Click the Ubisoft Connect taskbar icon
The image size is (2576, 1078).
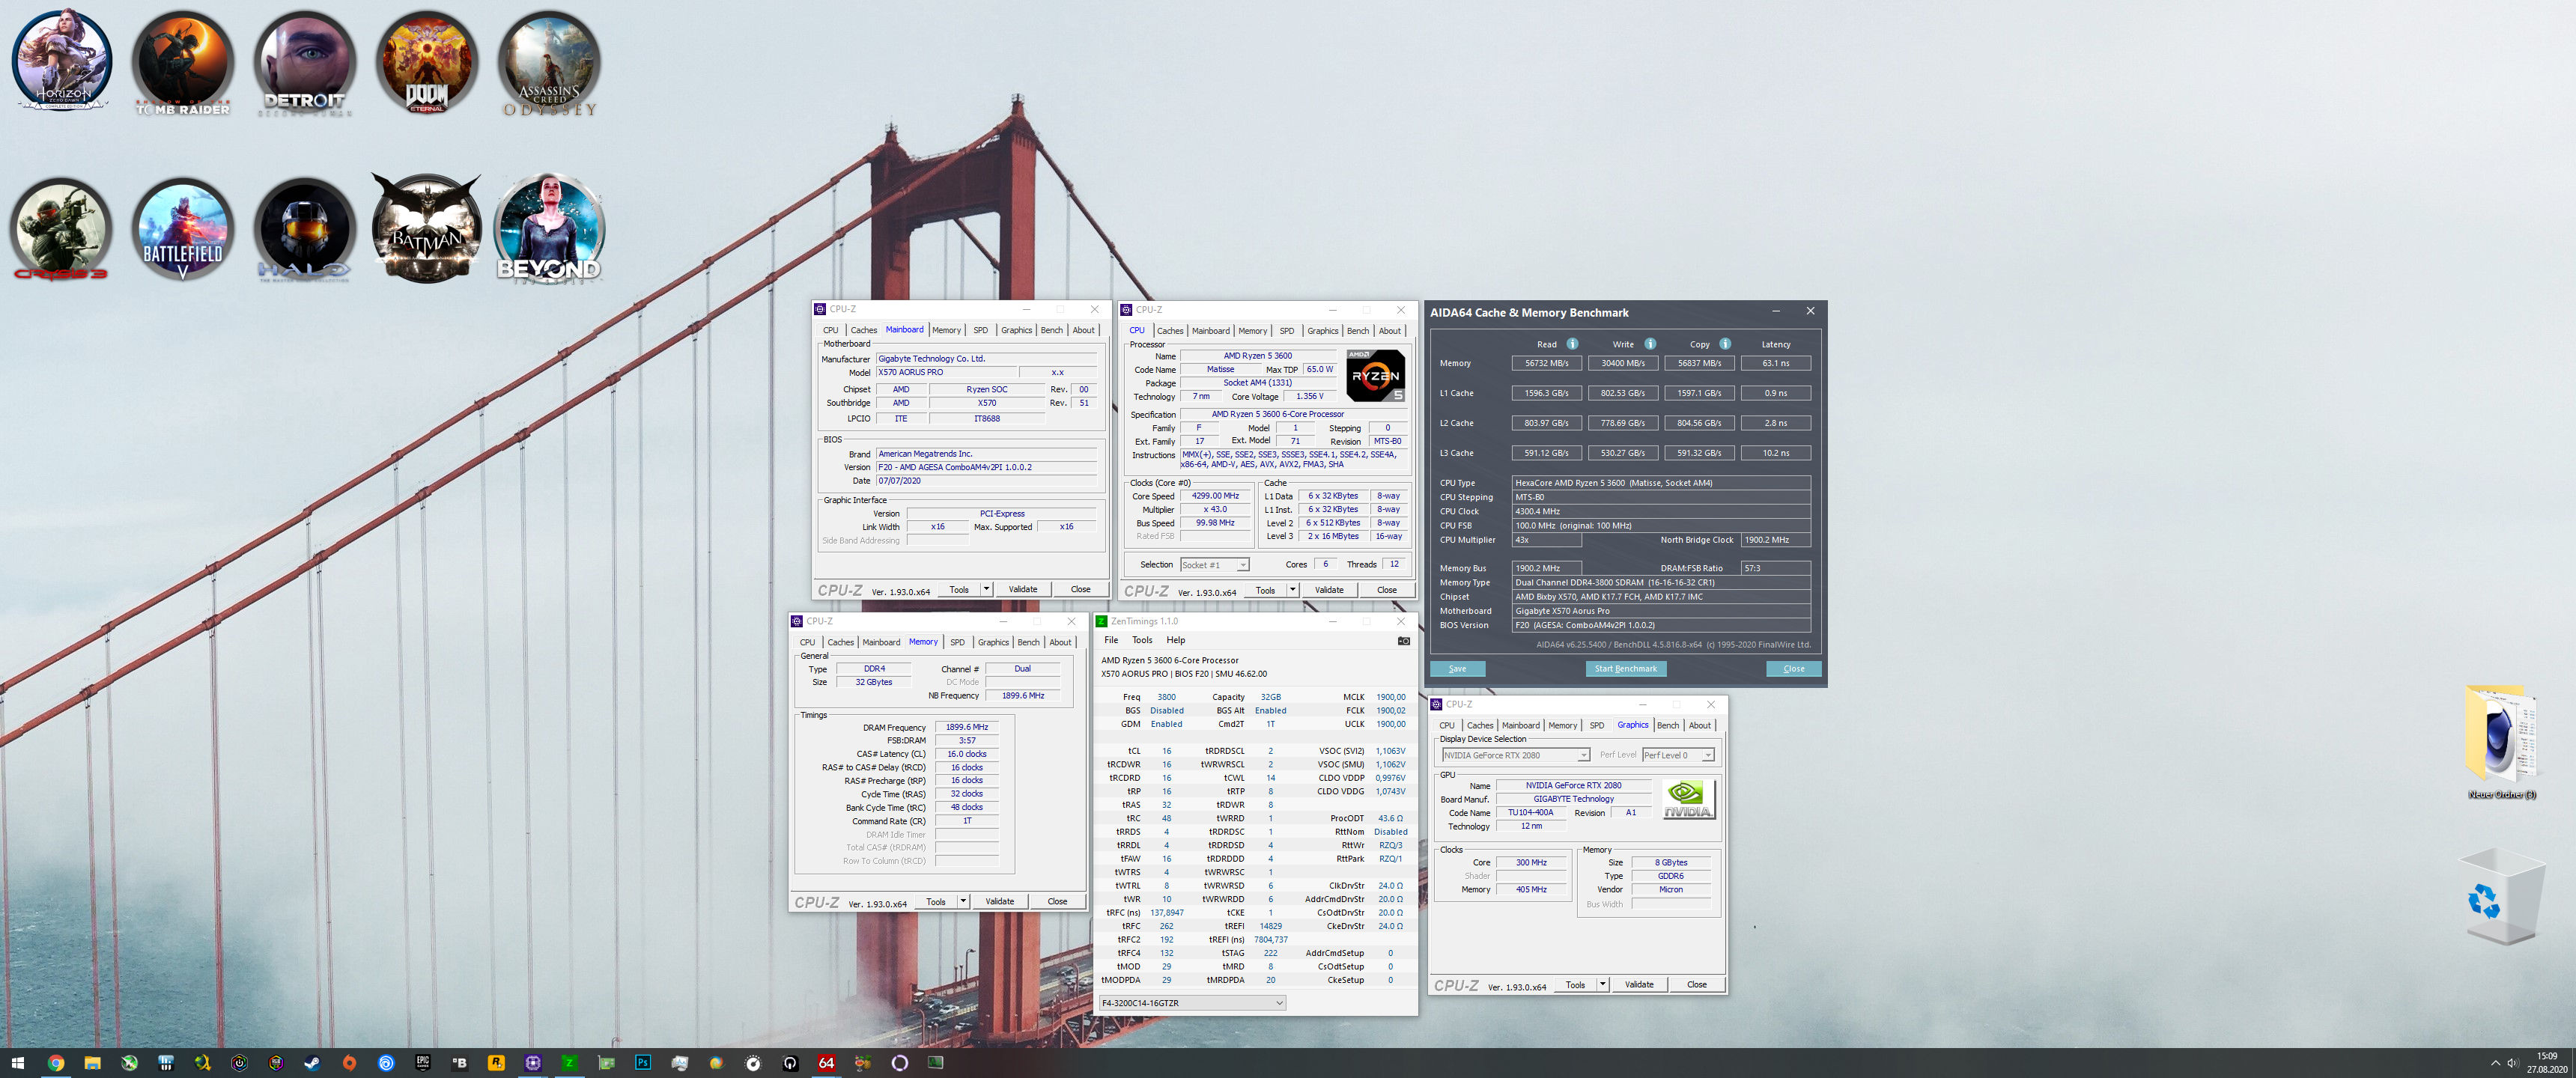(x=386, y=1063)
